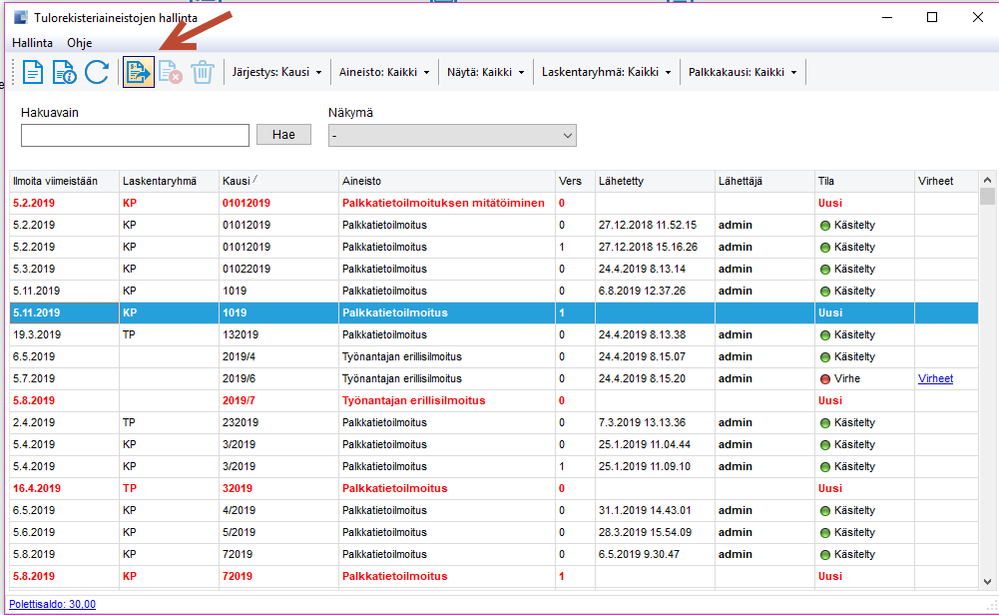Image resolution: width=999 pixels, height=615 pixels.
Task: Click Käsitelty status in 2.4.2019 row
Action: (x=847, y=423)
